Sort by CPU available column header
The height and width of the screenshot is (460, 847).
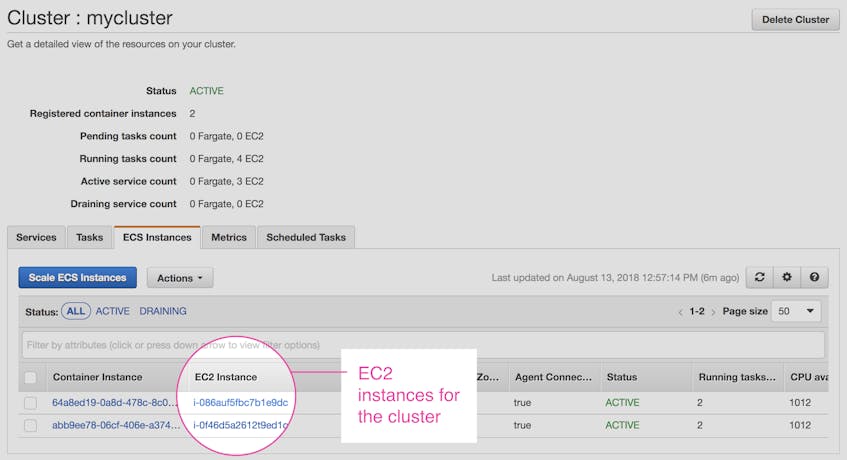[x=809, y=377]
